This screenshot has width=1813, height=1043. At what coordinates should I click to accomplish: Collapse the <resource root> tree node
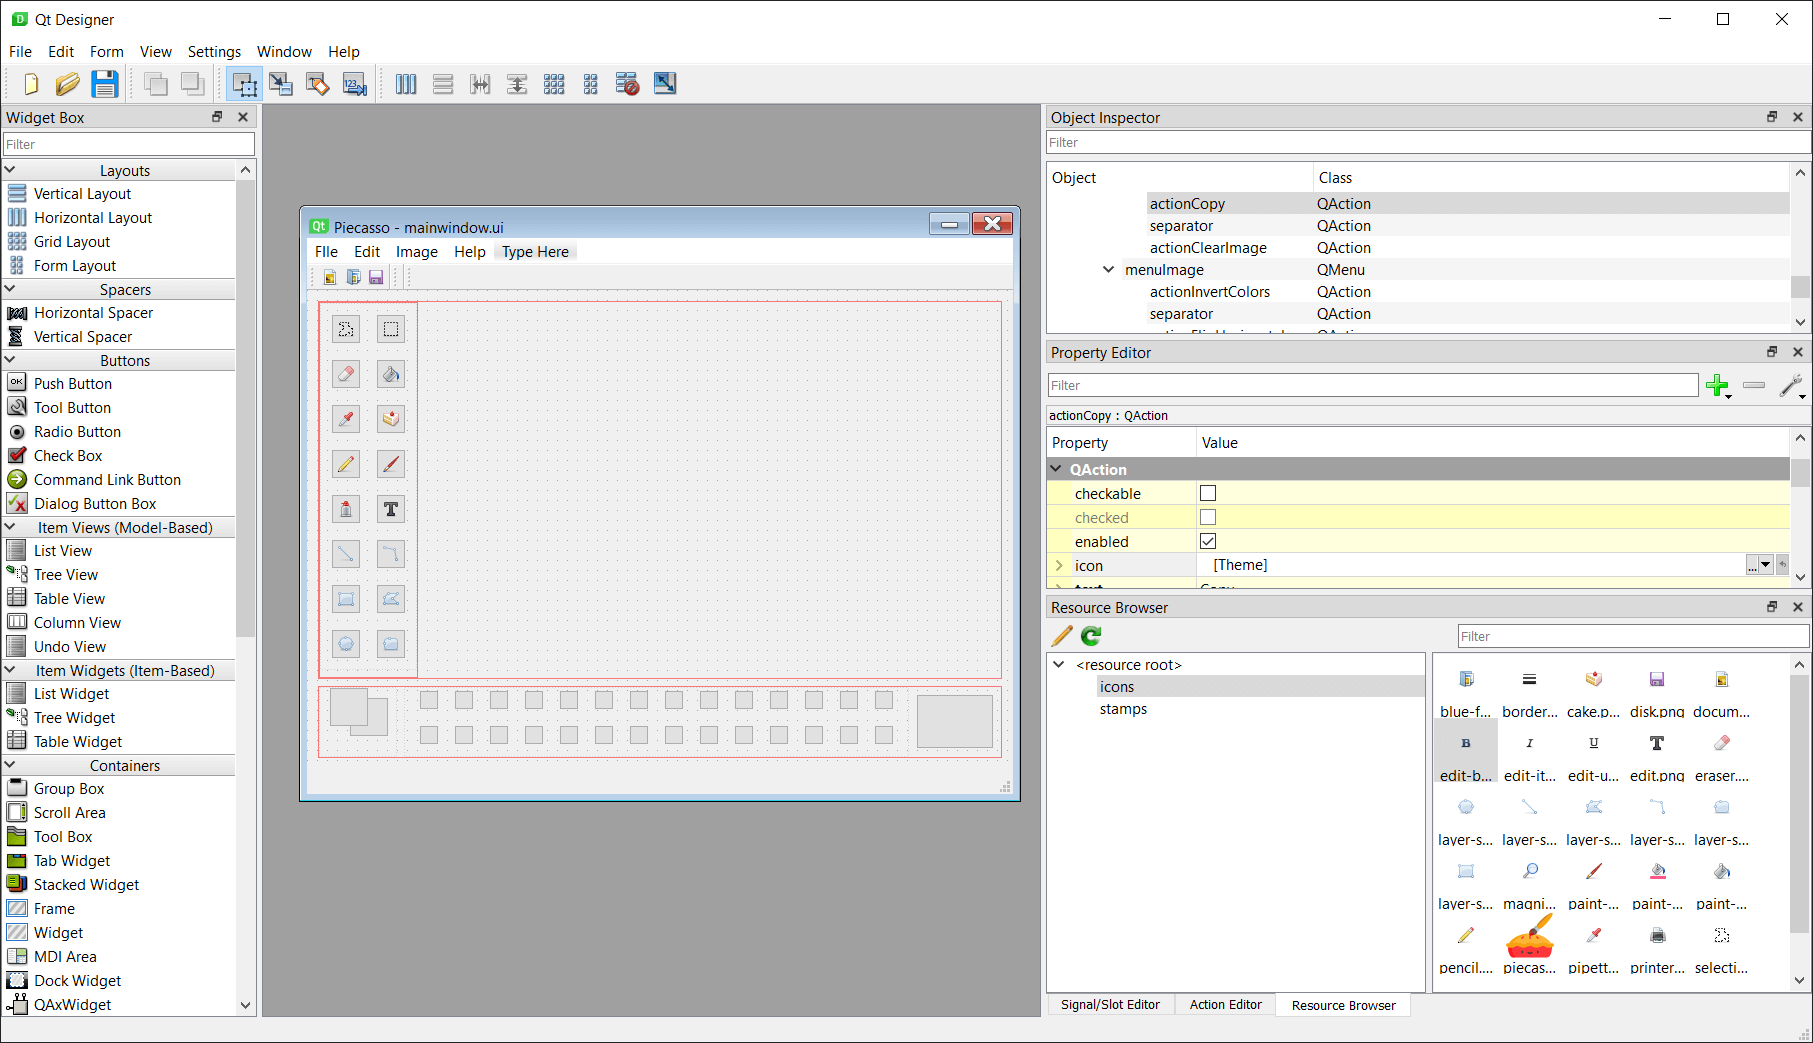pyautogui.click(x=1058, y=664)
